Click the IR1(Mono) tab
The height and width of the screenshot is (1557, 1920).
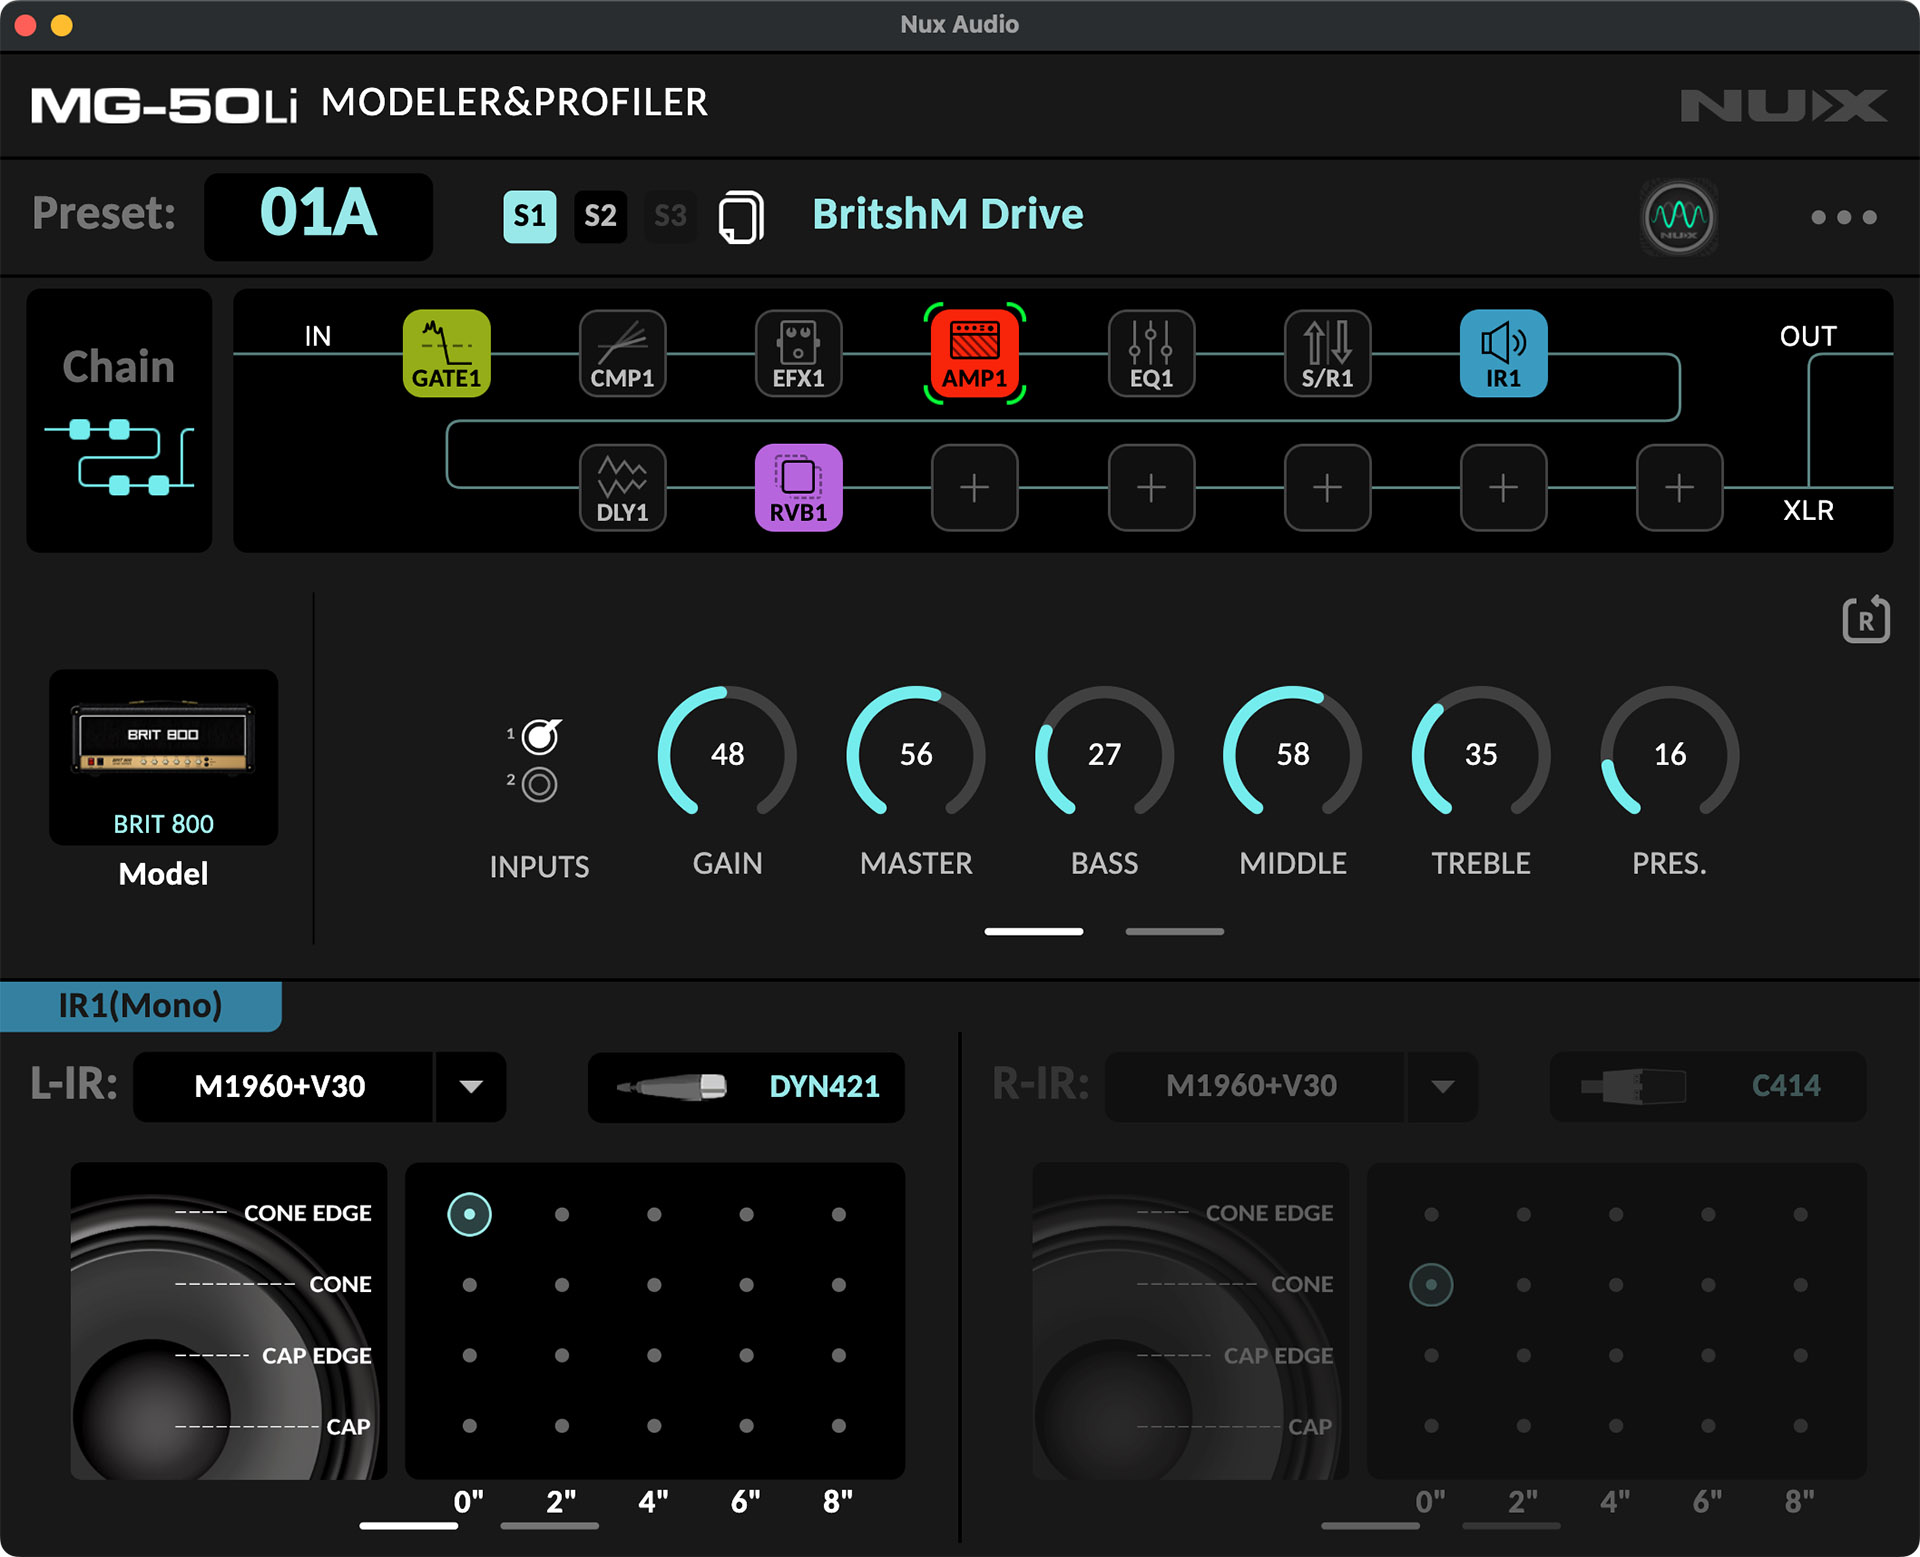click(x=140, y=1006)
